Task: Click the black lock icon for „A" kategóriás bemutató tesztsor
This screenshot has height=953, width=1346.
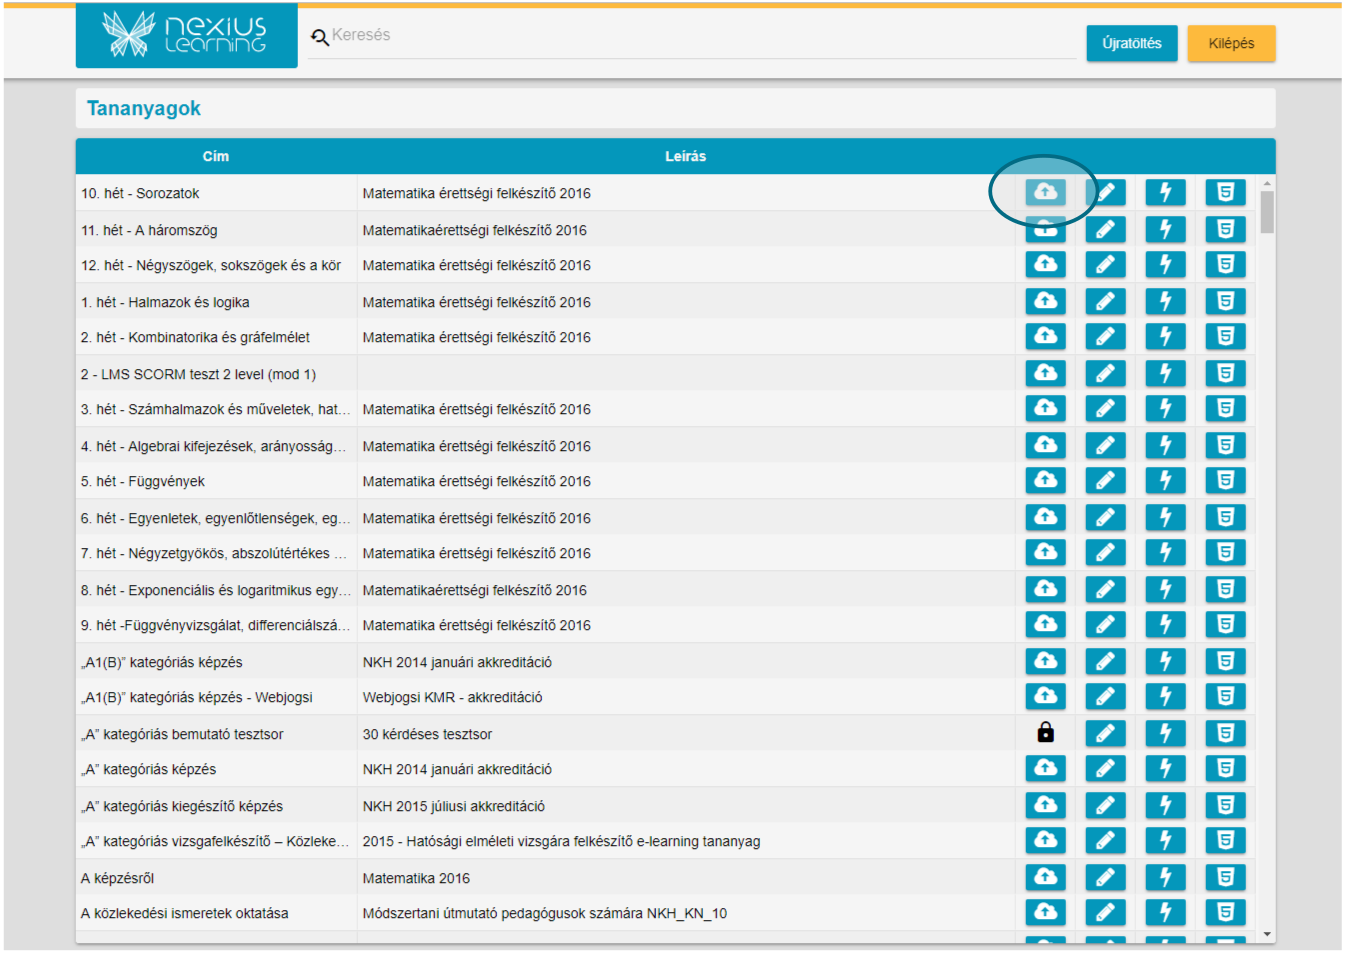Action: pyautogui.click(x=1045, y=733)
